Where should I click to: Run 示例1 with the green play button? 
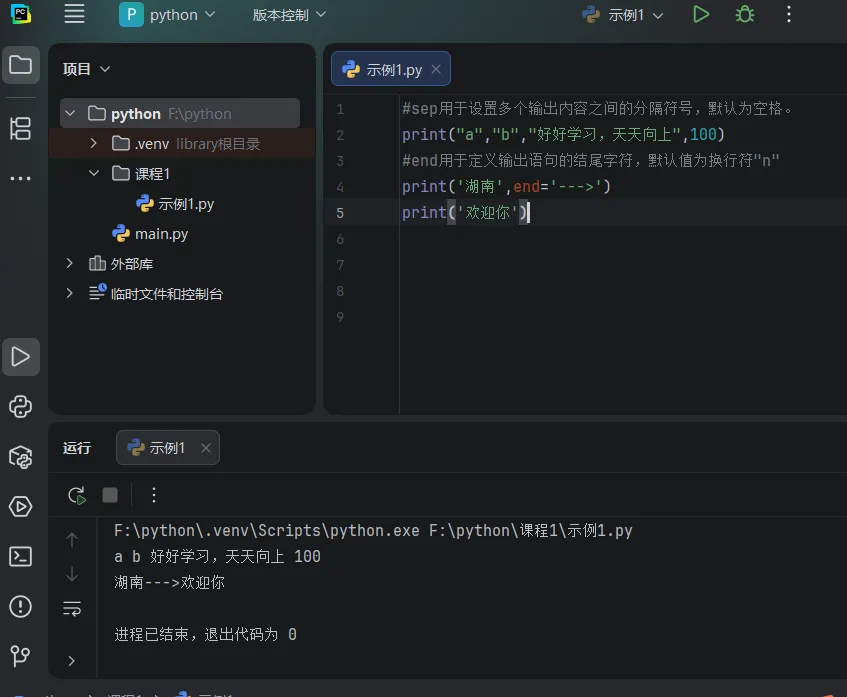(701, 14)
